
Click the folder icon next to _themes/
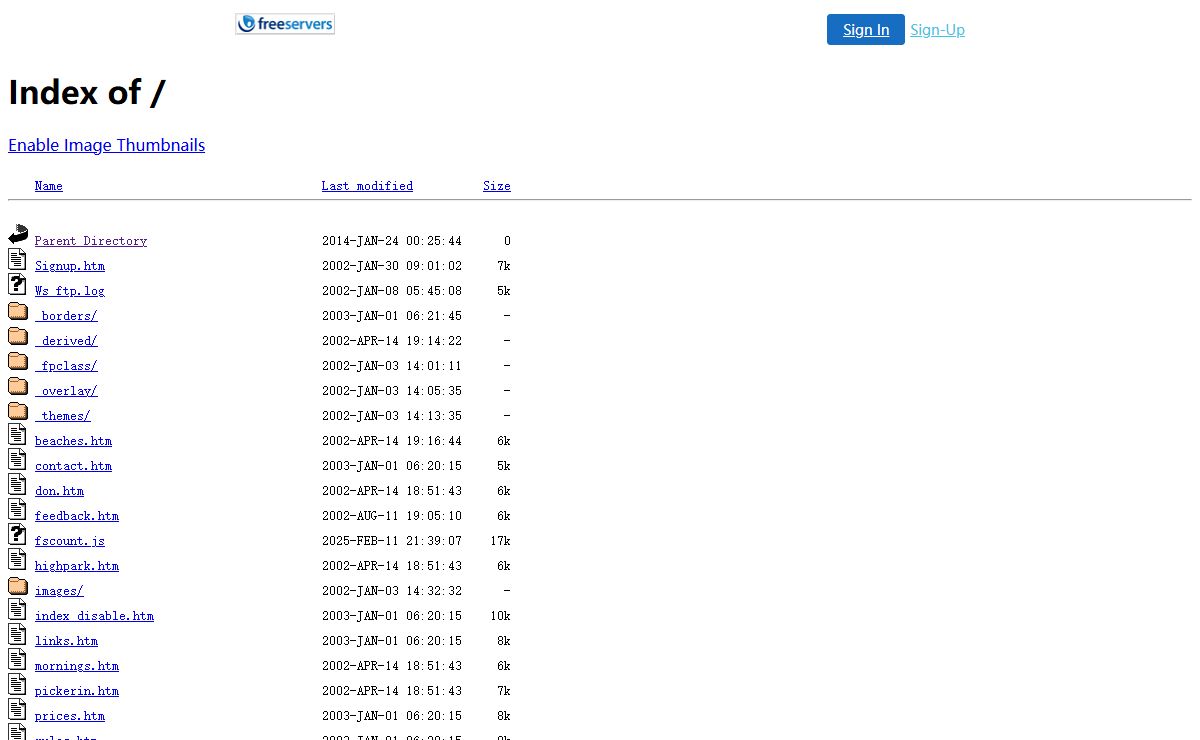(18, 411)
